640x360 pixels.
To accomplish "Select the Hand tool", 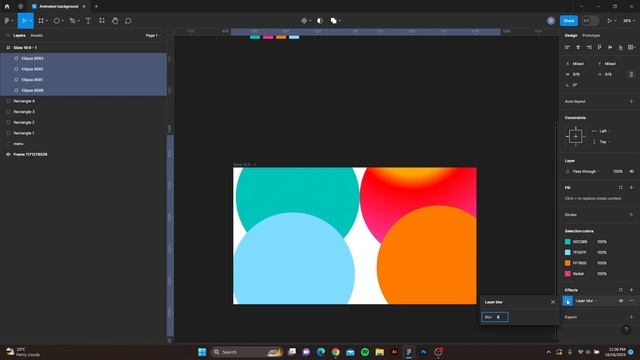I will pos(115,21).
